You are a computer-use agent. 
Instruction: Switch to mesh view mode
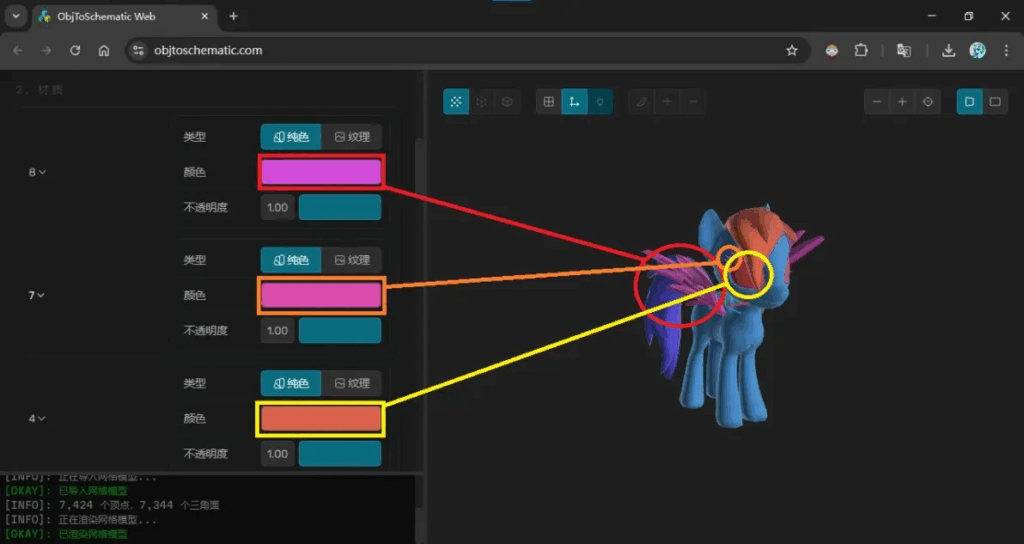[456, 102]
